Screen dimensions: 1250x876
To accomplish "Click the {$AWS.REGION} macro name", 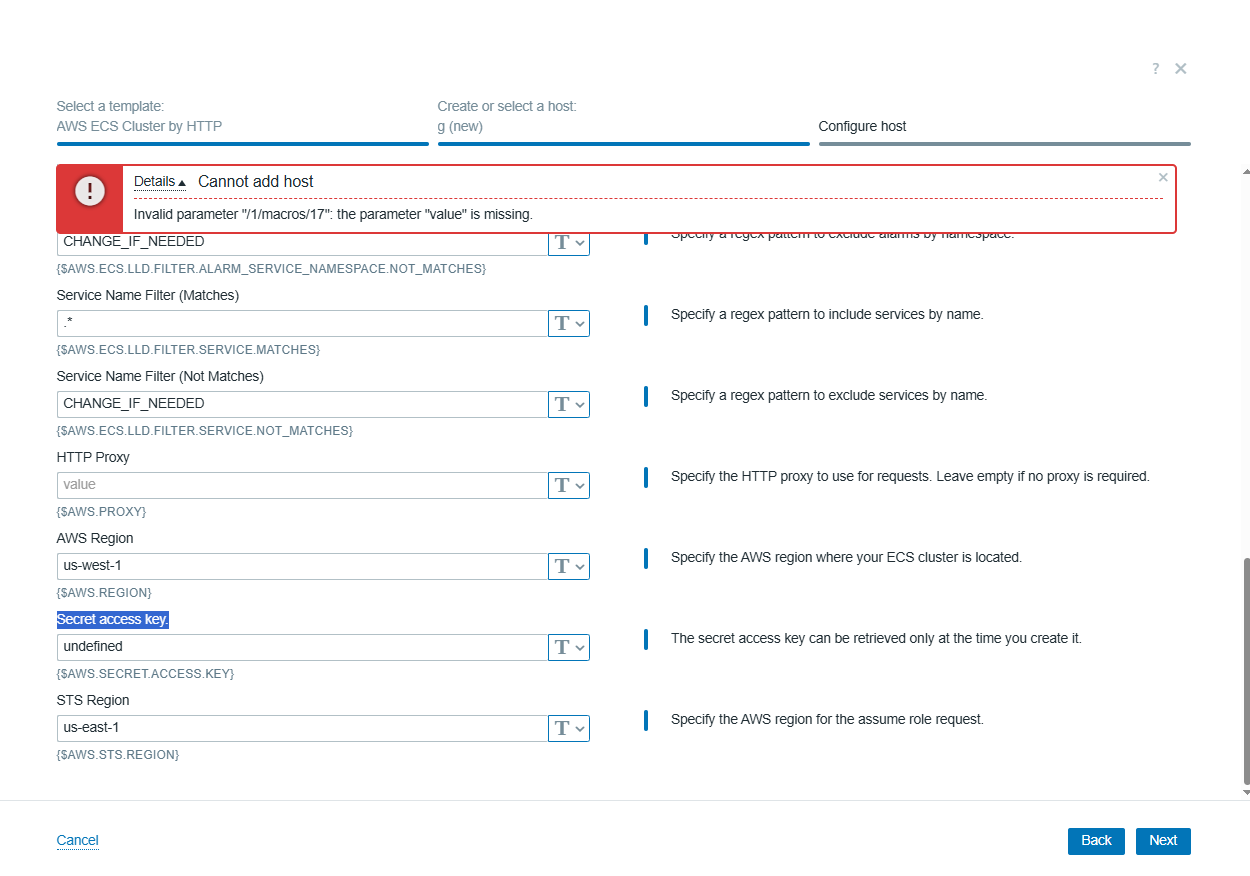I will 104,593.
